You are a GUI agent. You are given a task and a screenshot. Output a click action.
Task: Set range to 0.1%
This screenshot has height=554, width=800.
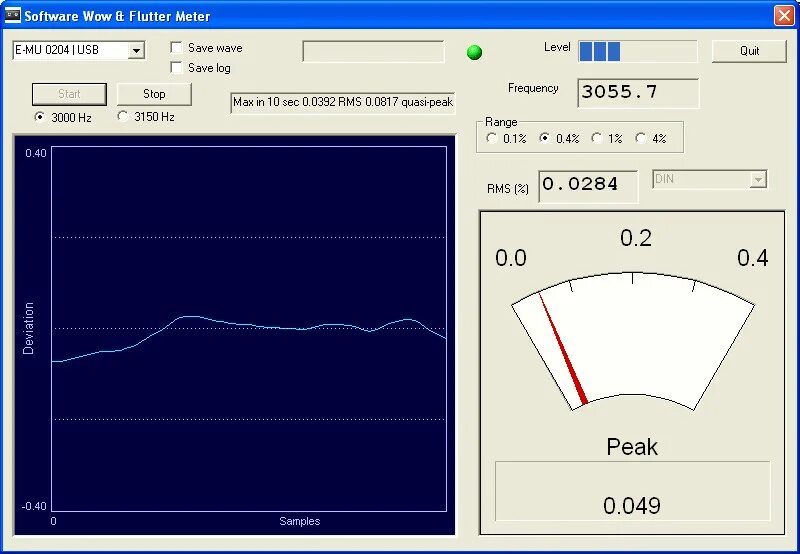(491, 138)
